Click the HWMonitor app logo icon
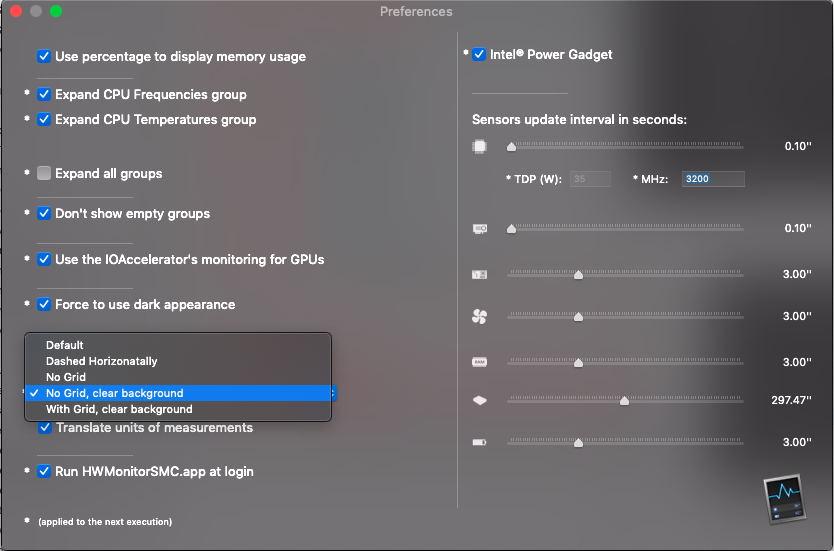Image resolution: width=834 pixels, height=551 pixels. [785, 499]
